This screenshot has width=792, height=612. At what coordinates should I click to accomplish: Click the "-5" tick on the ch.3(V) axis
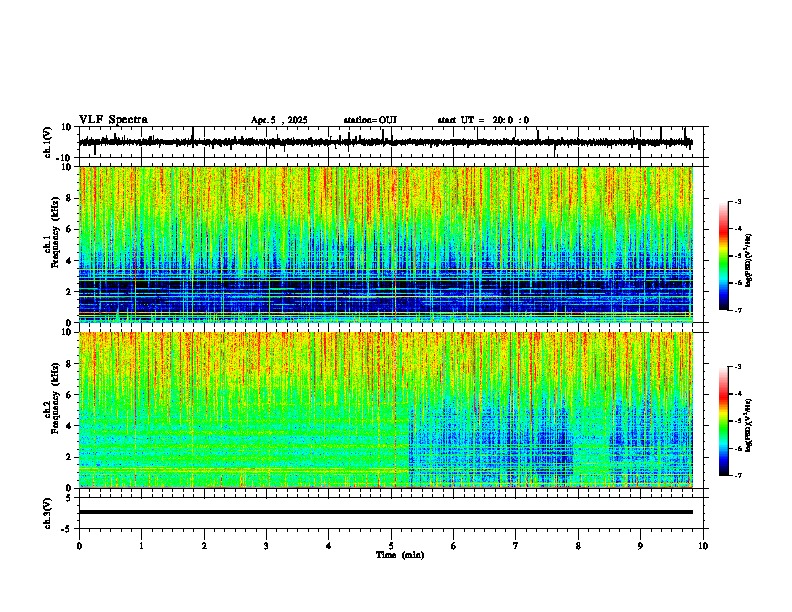point(68,529)
